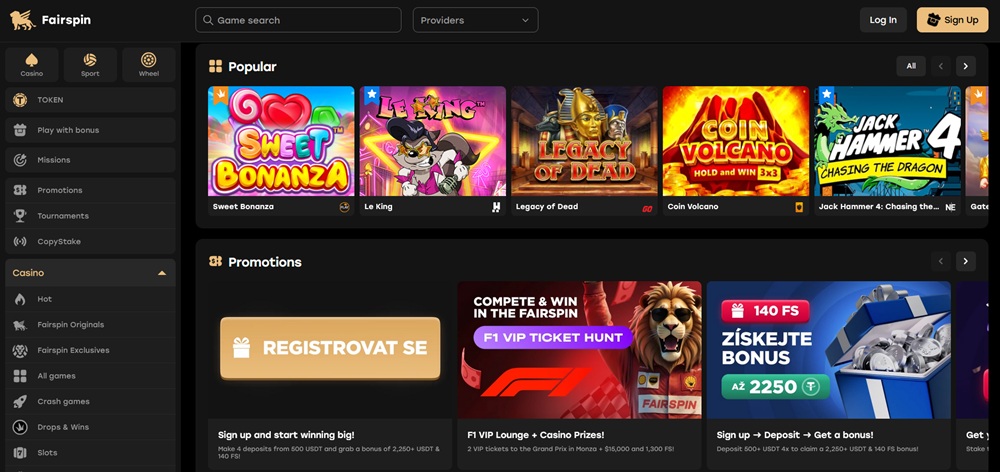Viewport: 1000px width, 472px height.
Task: Open the Coin Volcano game thumbnail
Action: tap(736, 141)
